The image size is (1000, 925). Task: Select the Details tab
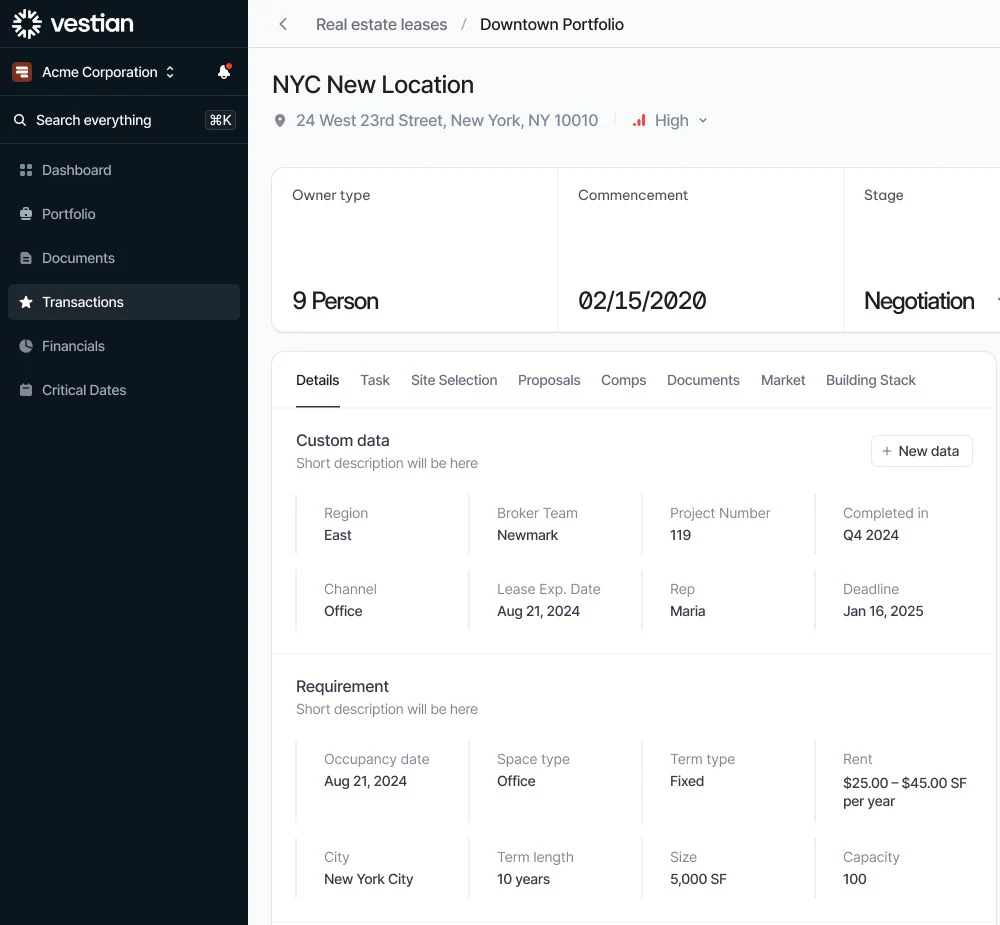(318, 380)
